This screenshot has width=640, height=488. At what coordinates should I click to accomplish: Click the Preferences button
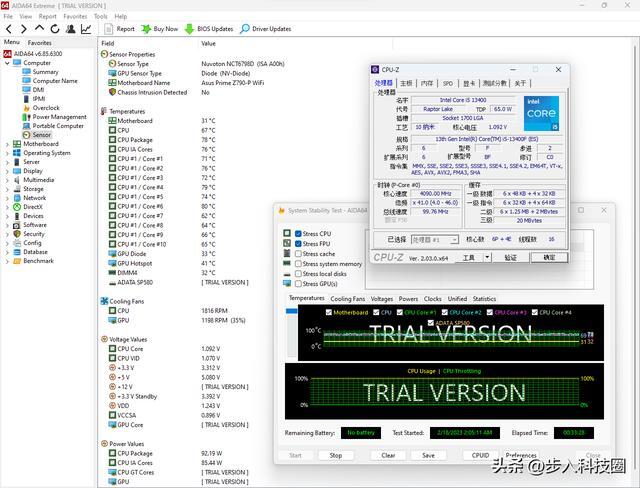tap(521, 455)
